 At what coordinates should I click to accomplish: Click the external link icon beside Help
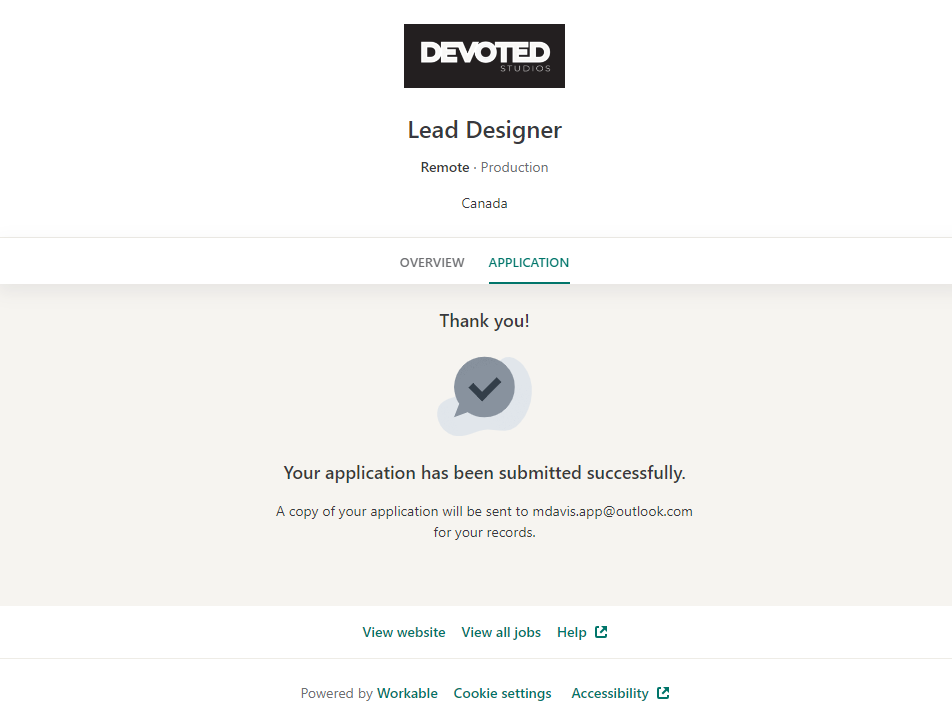601,632
